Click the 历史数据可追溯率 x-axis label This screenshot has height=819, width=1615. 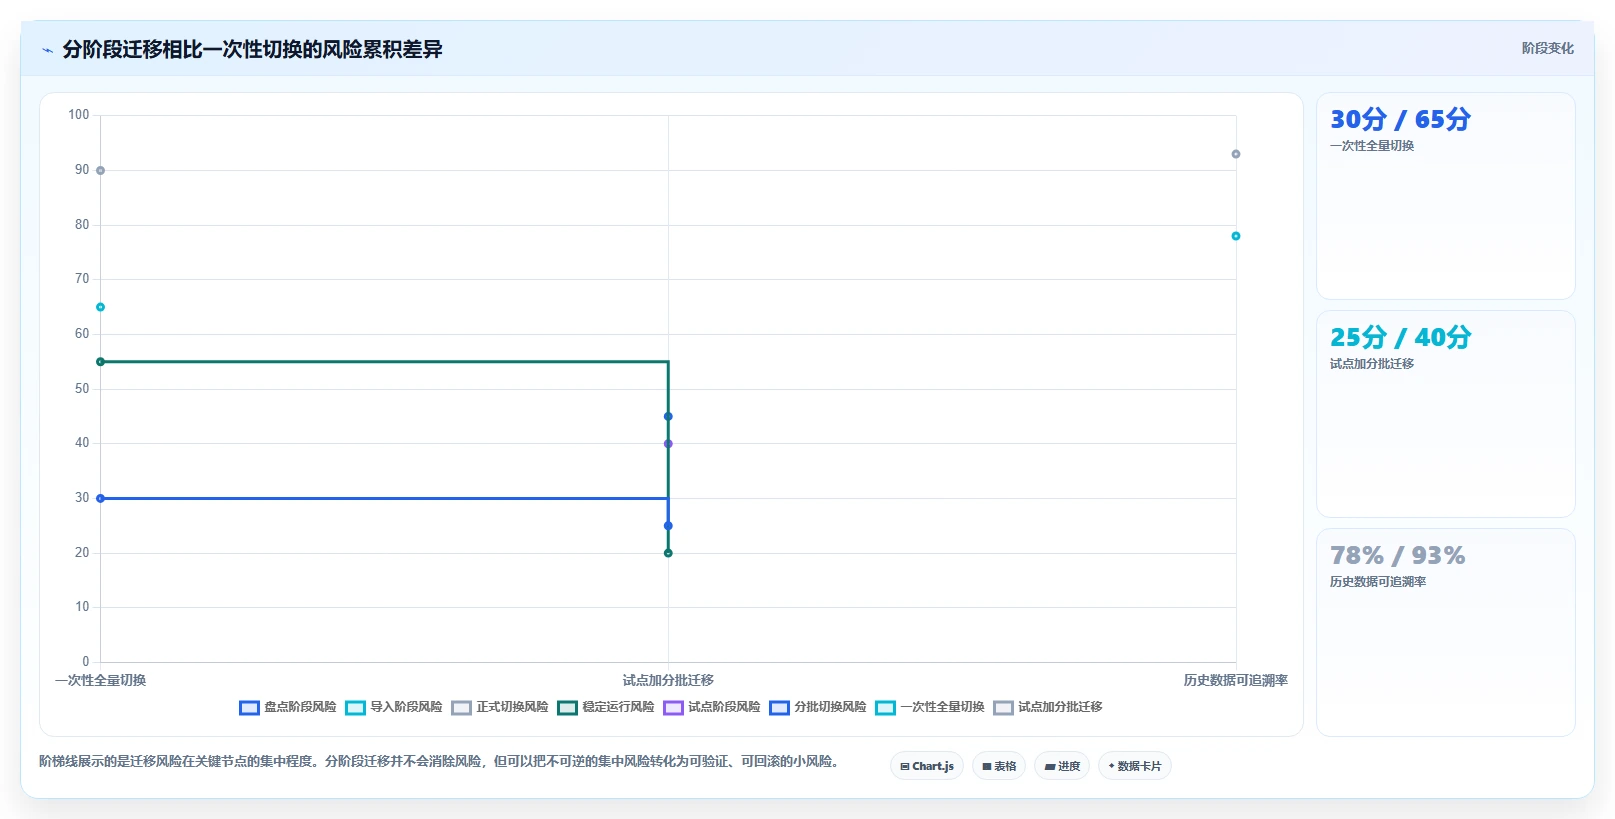tap(1236, 680)
